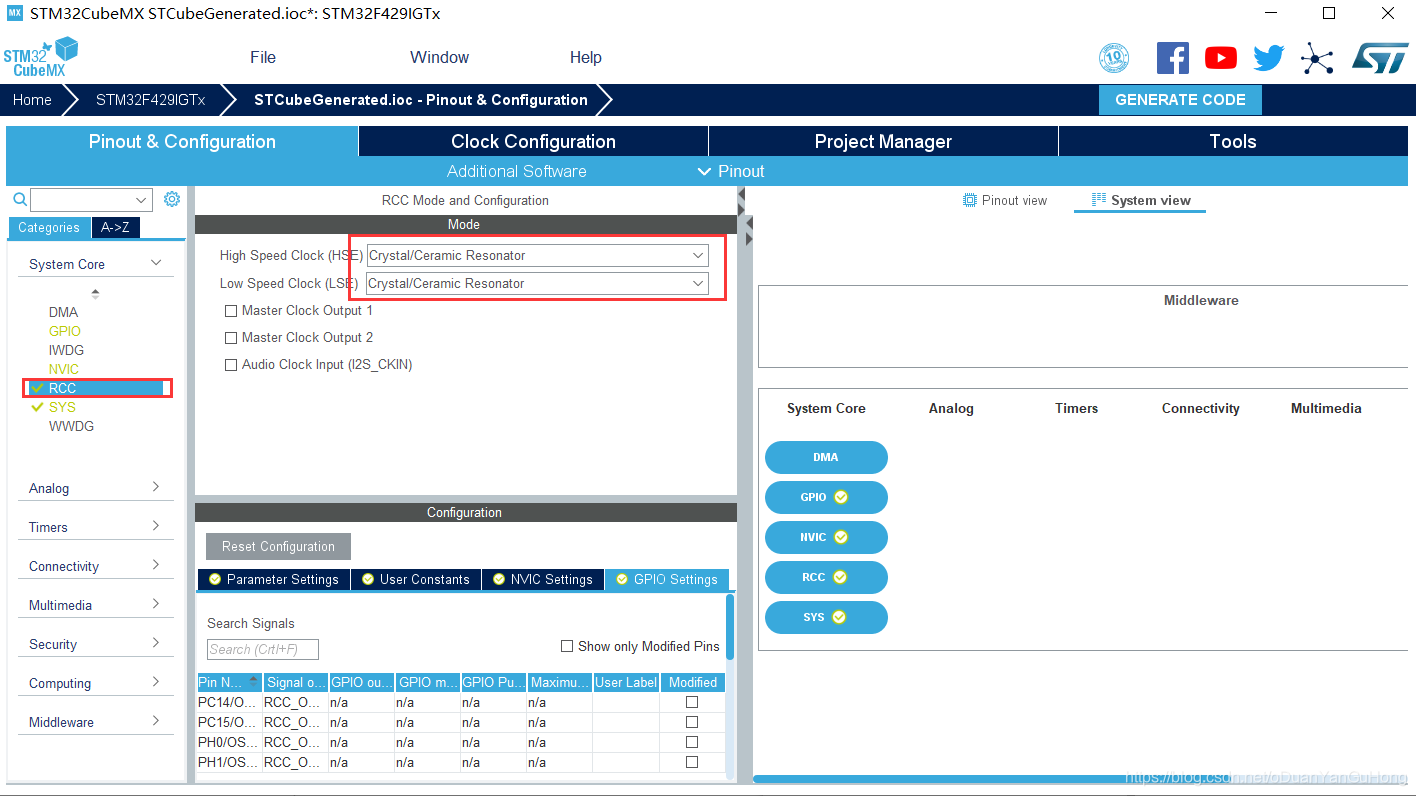This screenshot has width=1416, height=796.
Task: Tick Modified checkbox for PC15 row
Action: [692, 722]
